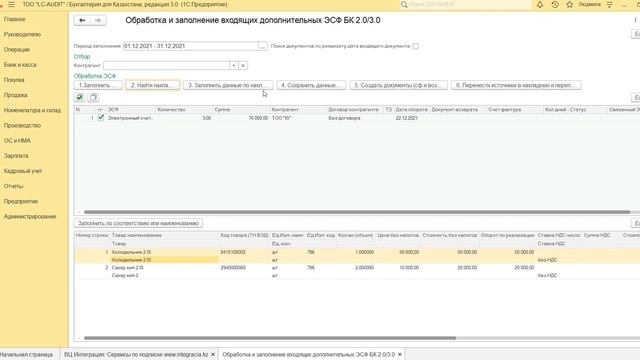Select code 2940000000 cell
640x360 pixels.
coord(244,268)
